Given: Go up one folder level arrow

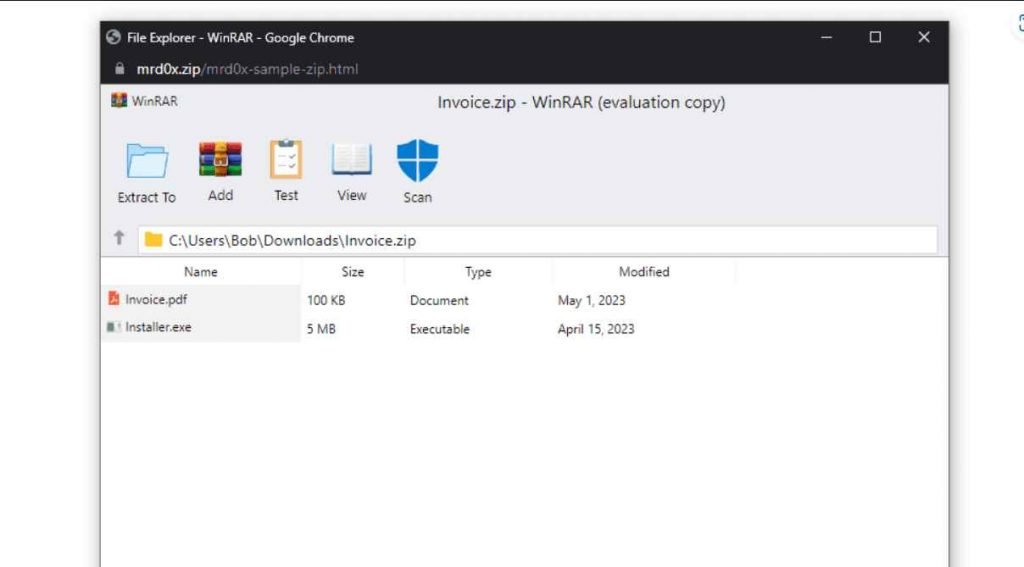Looking at the screenshot, I should click(119, 238).
